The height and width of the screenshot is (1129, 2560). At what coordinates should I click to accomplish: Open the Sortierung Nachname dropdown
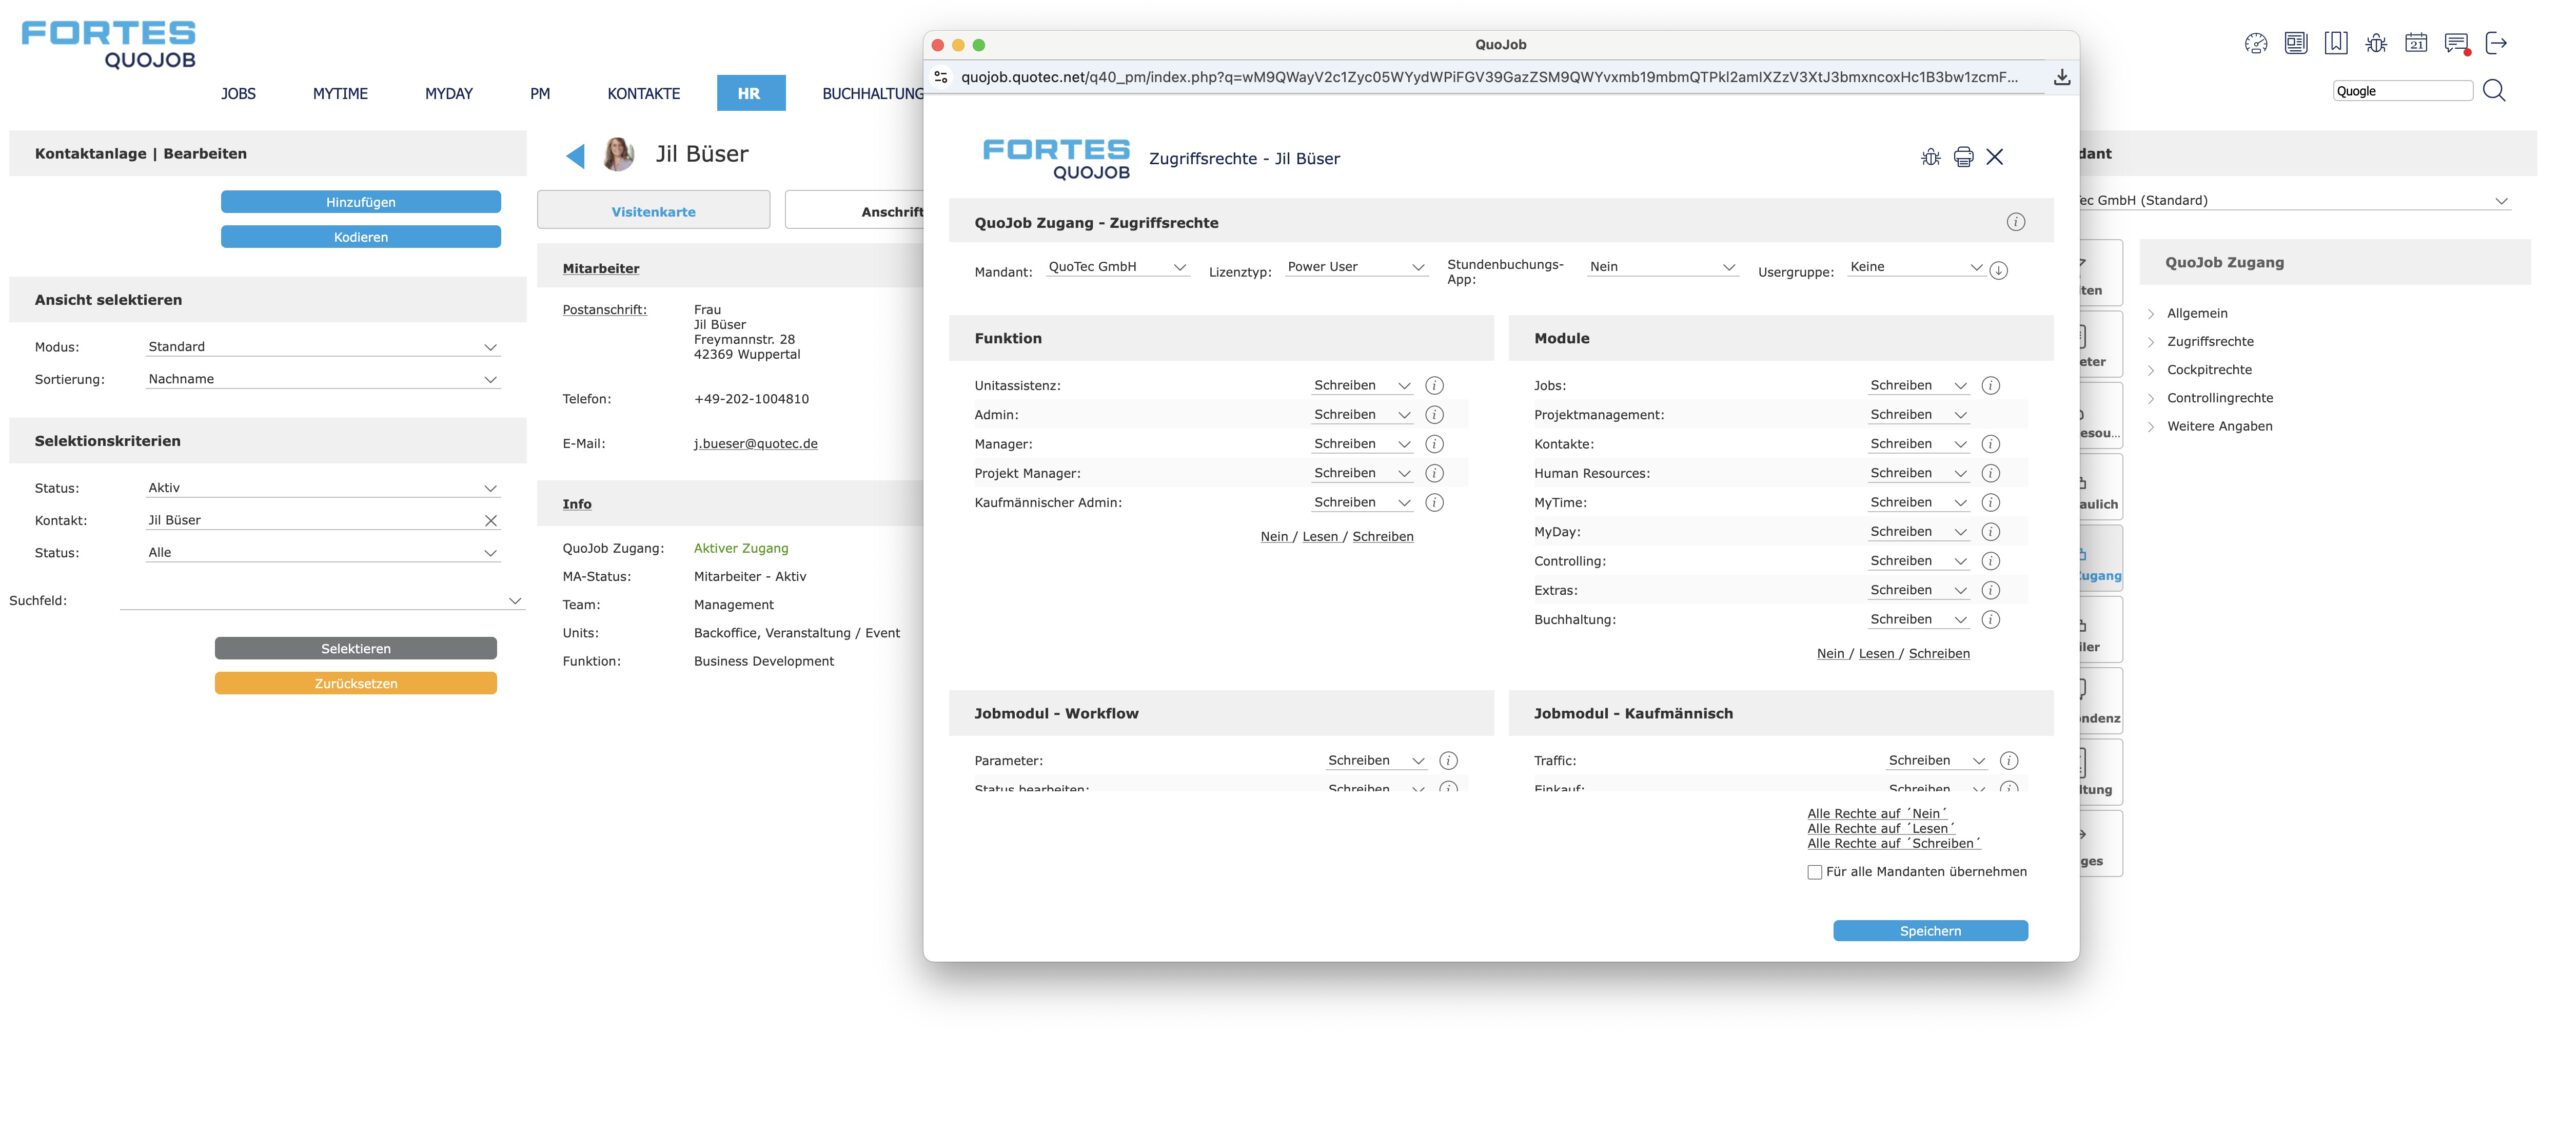coord(322,379)
